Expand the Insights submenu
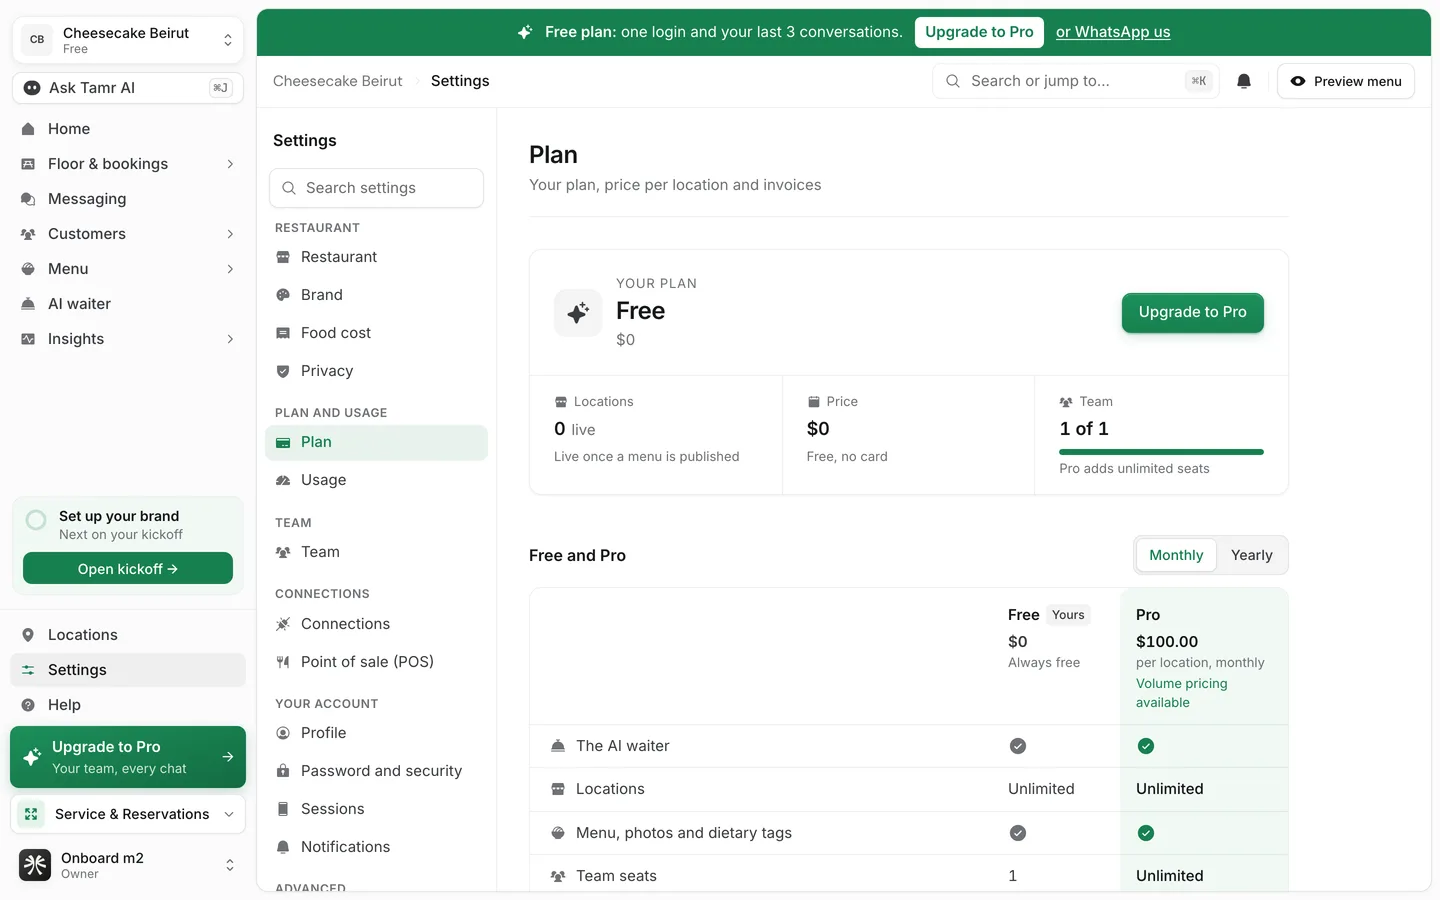Screen dimensions: 1440x900 [230, 339]
